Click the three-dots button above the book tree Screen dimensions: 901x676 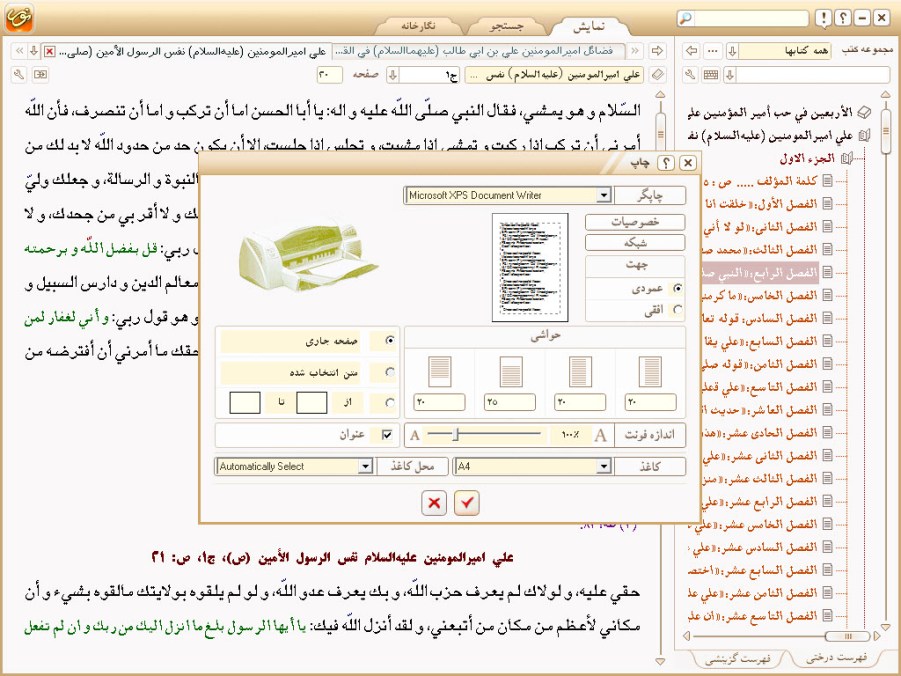pyautogui.click(x=713, y=51)
